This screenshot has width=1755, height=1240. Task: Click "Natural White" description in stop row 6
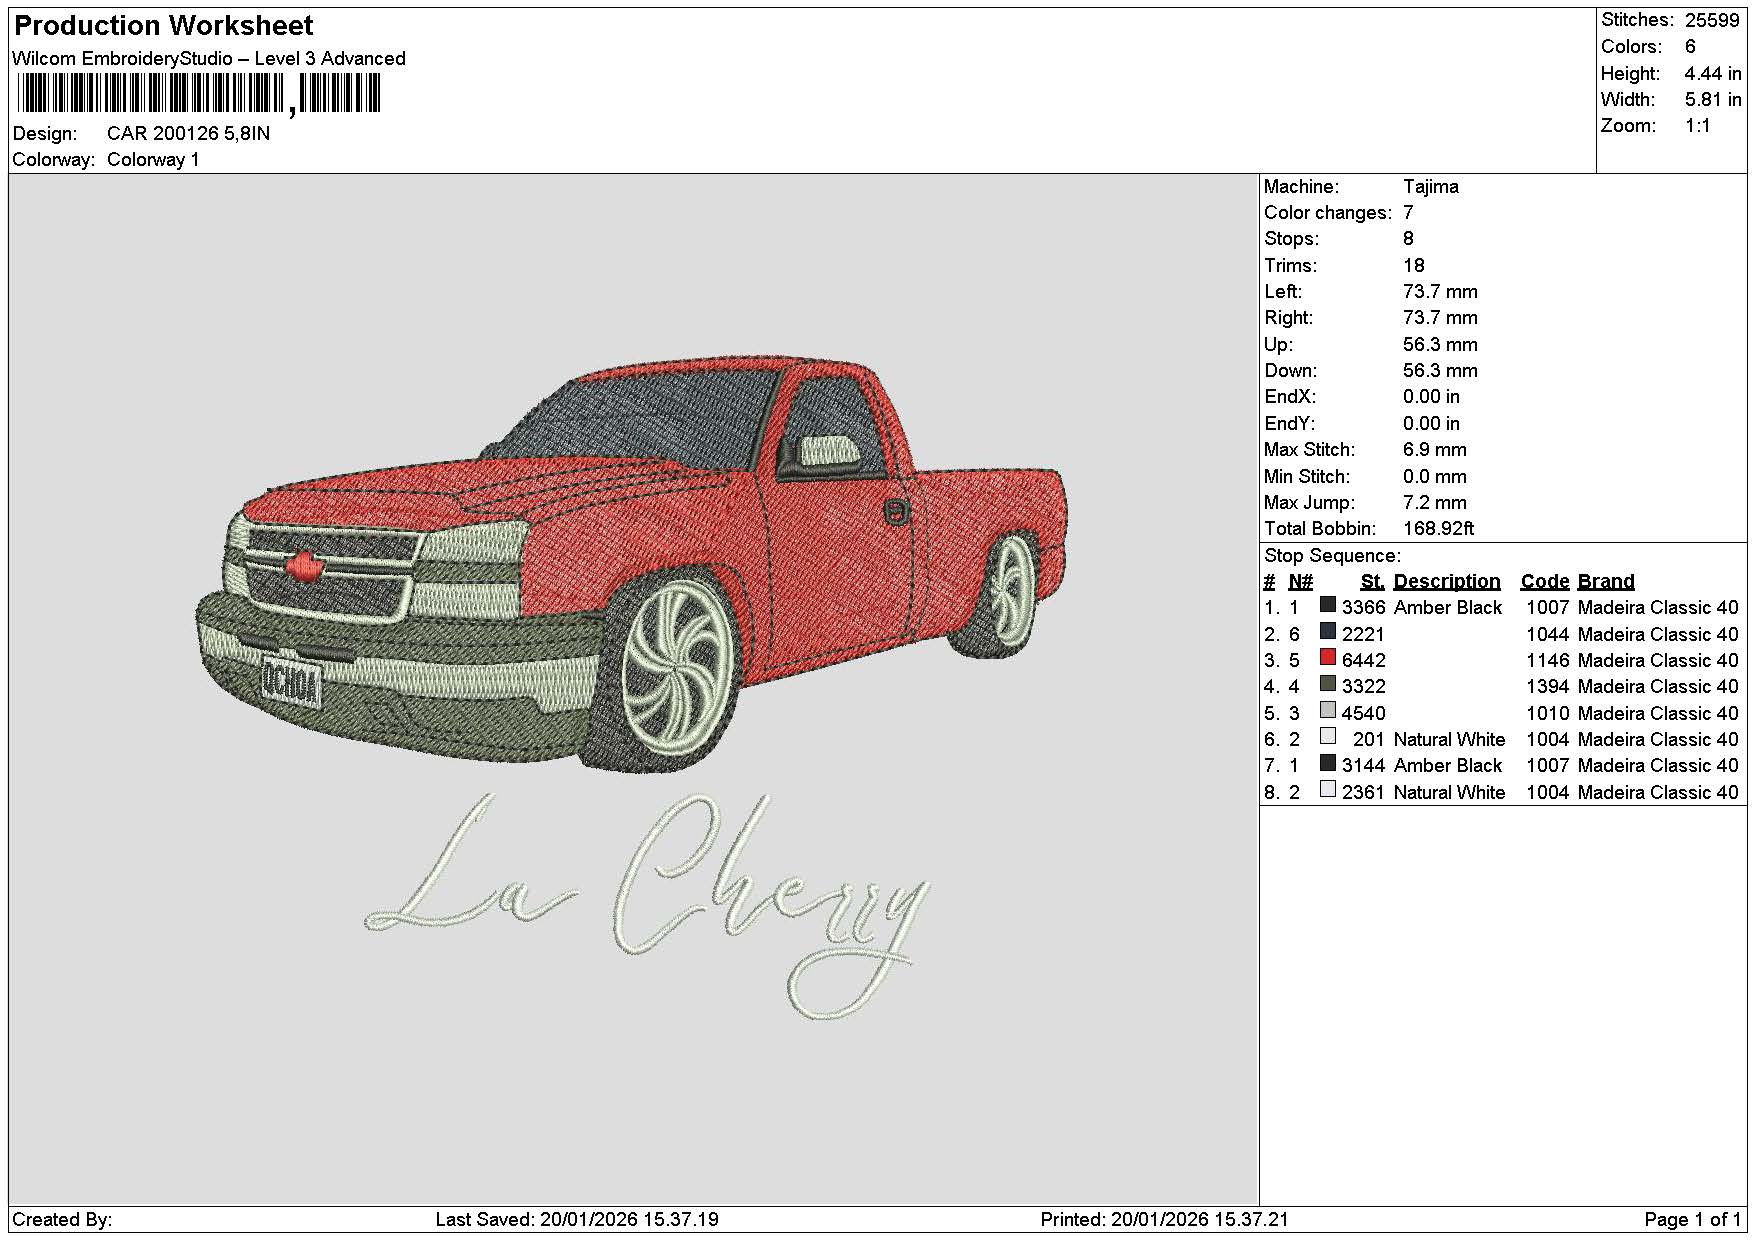[x=1449, y=740]
